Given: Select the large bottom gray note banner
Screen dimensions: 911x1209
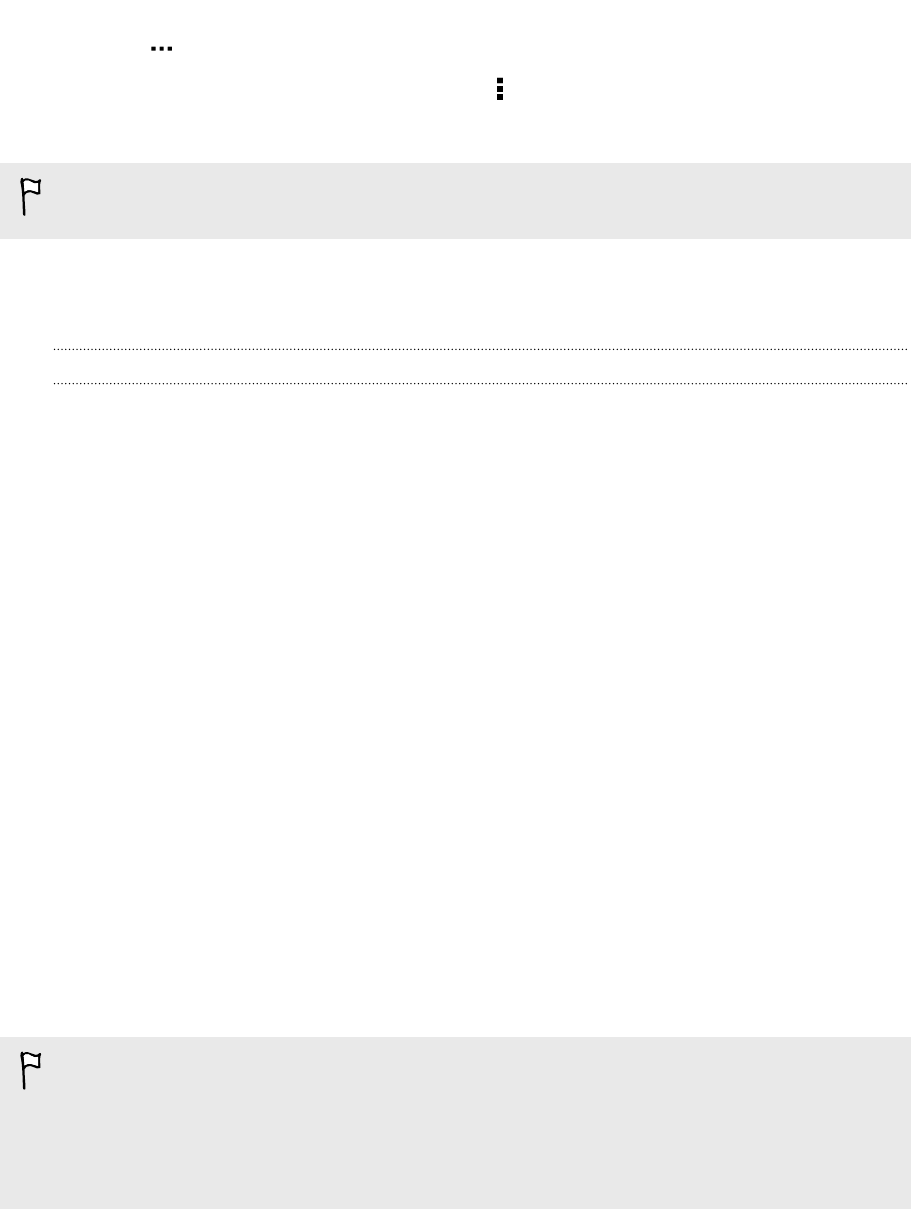Looking at the screenshot, I should point(455,1123).
